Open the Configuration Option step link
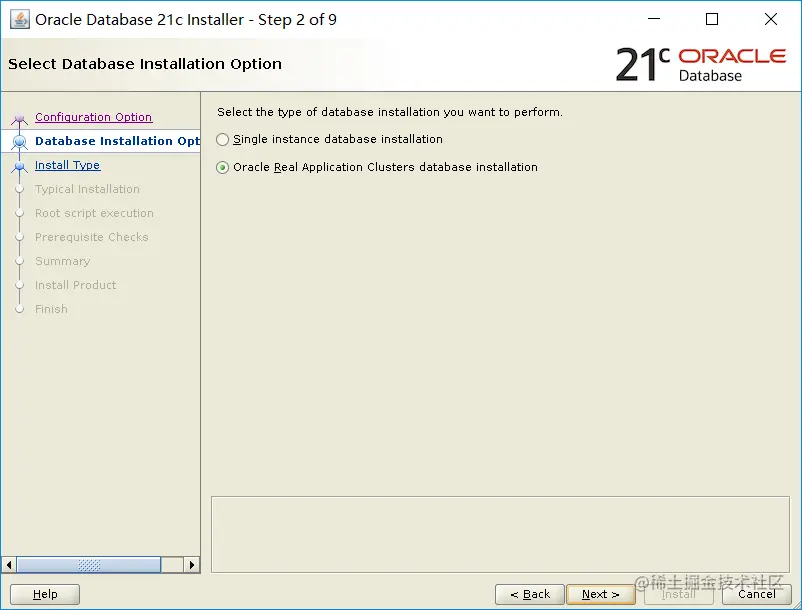802x610 pixels. point(93,117)
